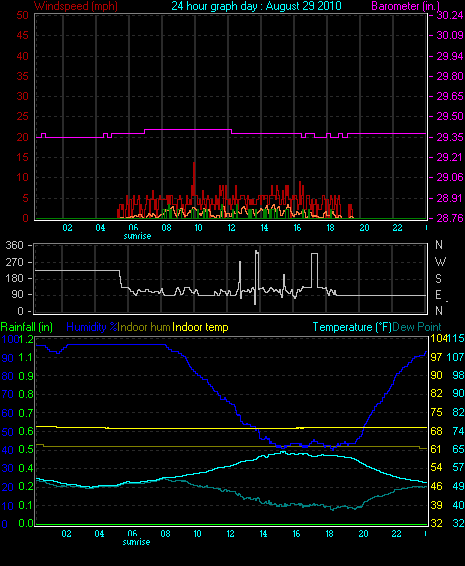Click the wind direction value 360
The width and height of the screenshot is (465, 566).
click(14, 245)
